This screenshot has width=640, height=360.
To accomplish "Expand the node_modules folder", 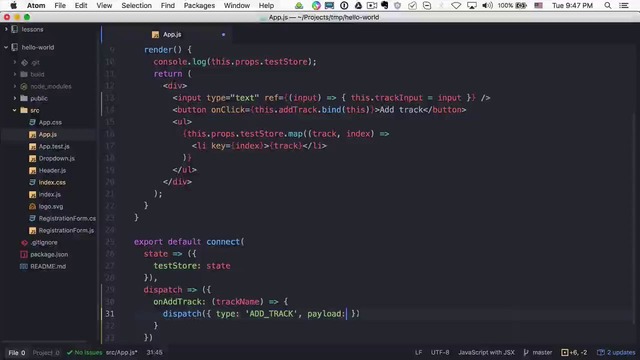I will 15,86.
